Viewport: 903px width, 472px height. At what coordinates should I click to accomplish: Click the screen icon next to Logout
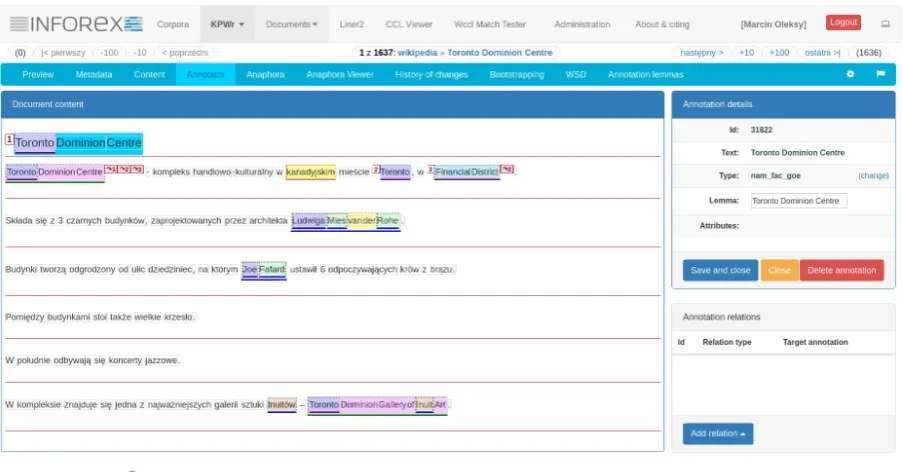[x=885, y=24]
